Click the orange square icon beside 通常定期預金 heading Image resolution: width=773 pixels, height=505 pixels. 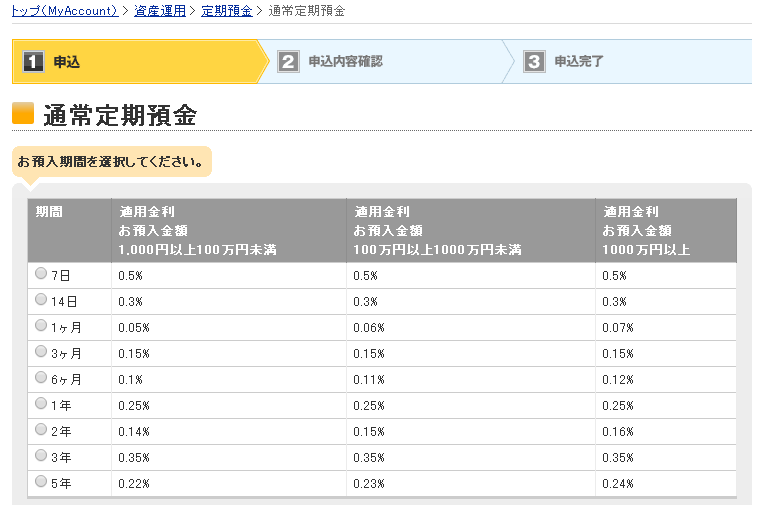[x=23, y=114]
